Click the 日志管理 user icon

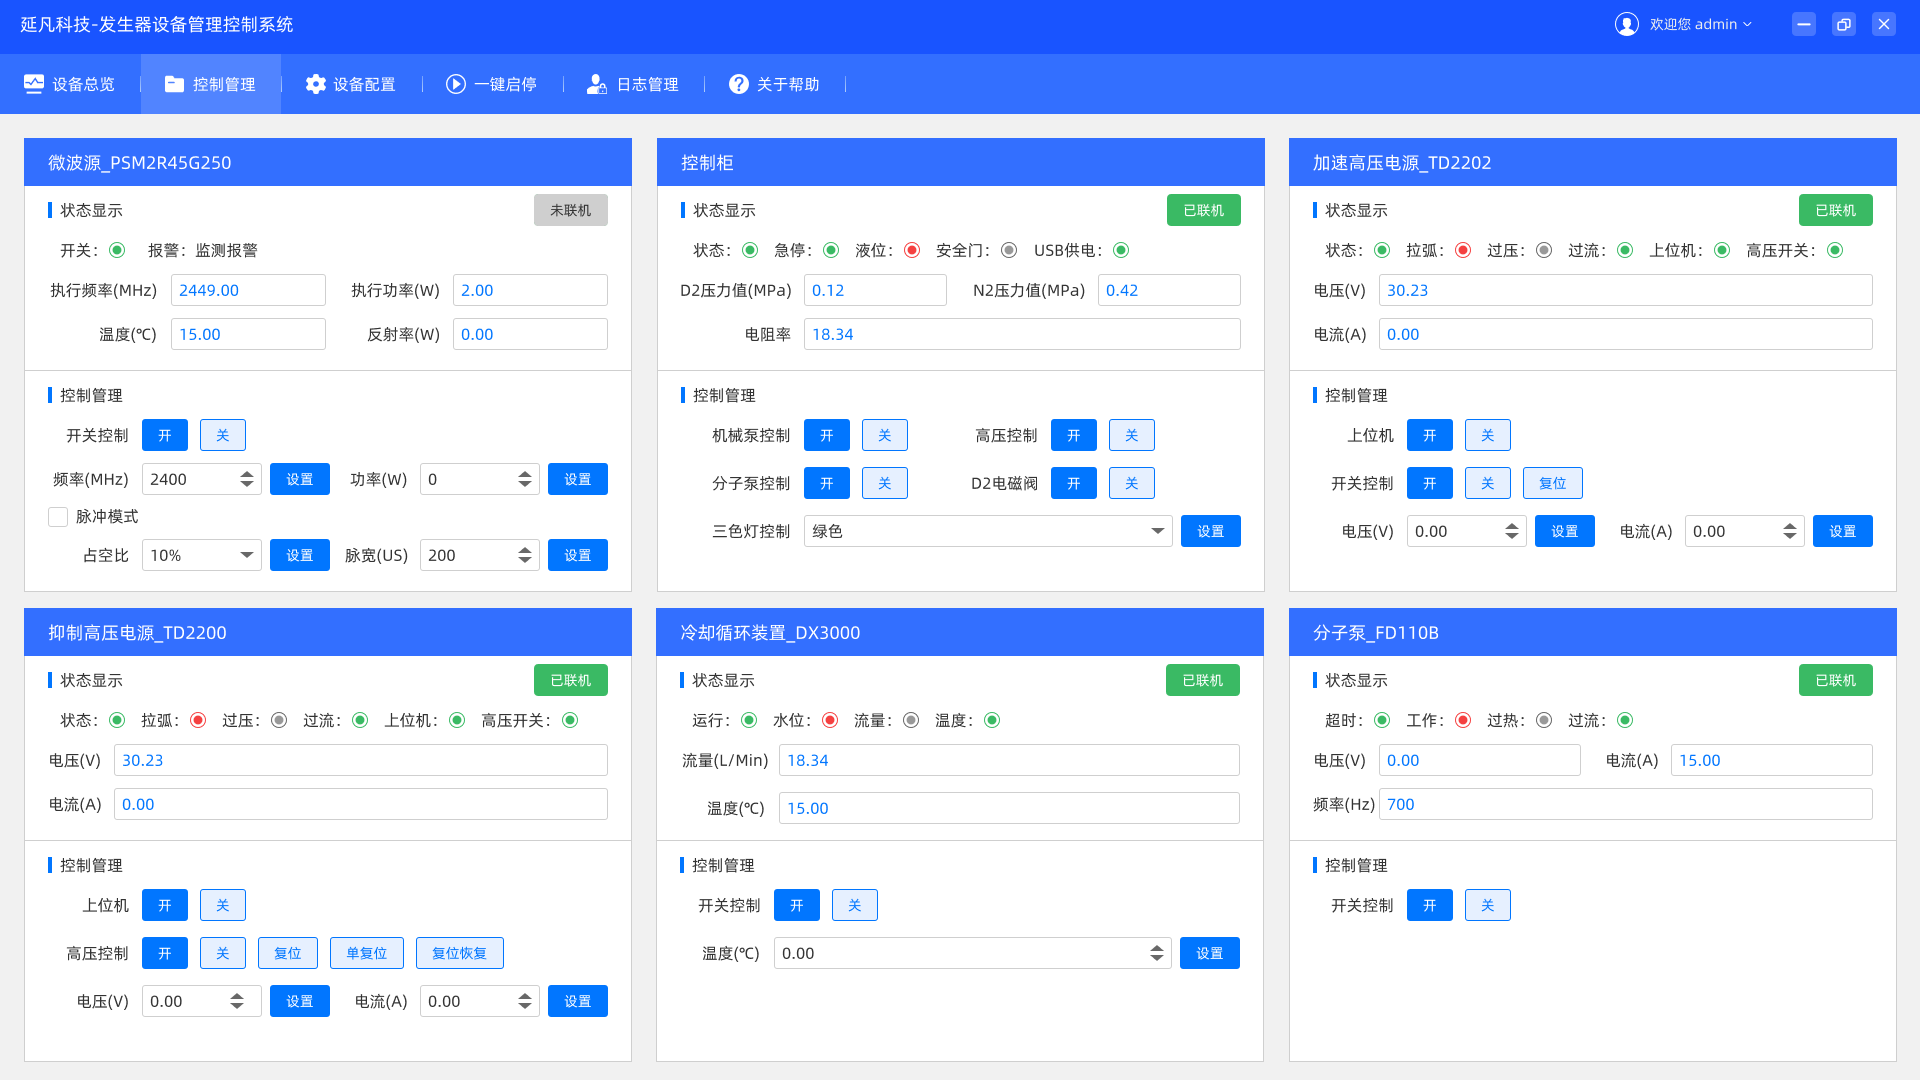597,84
